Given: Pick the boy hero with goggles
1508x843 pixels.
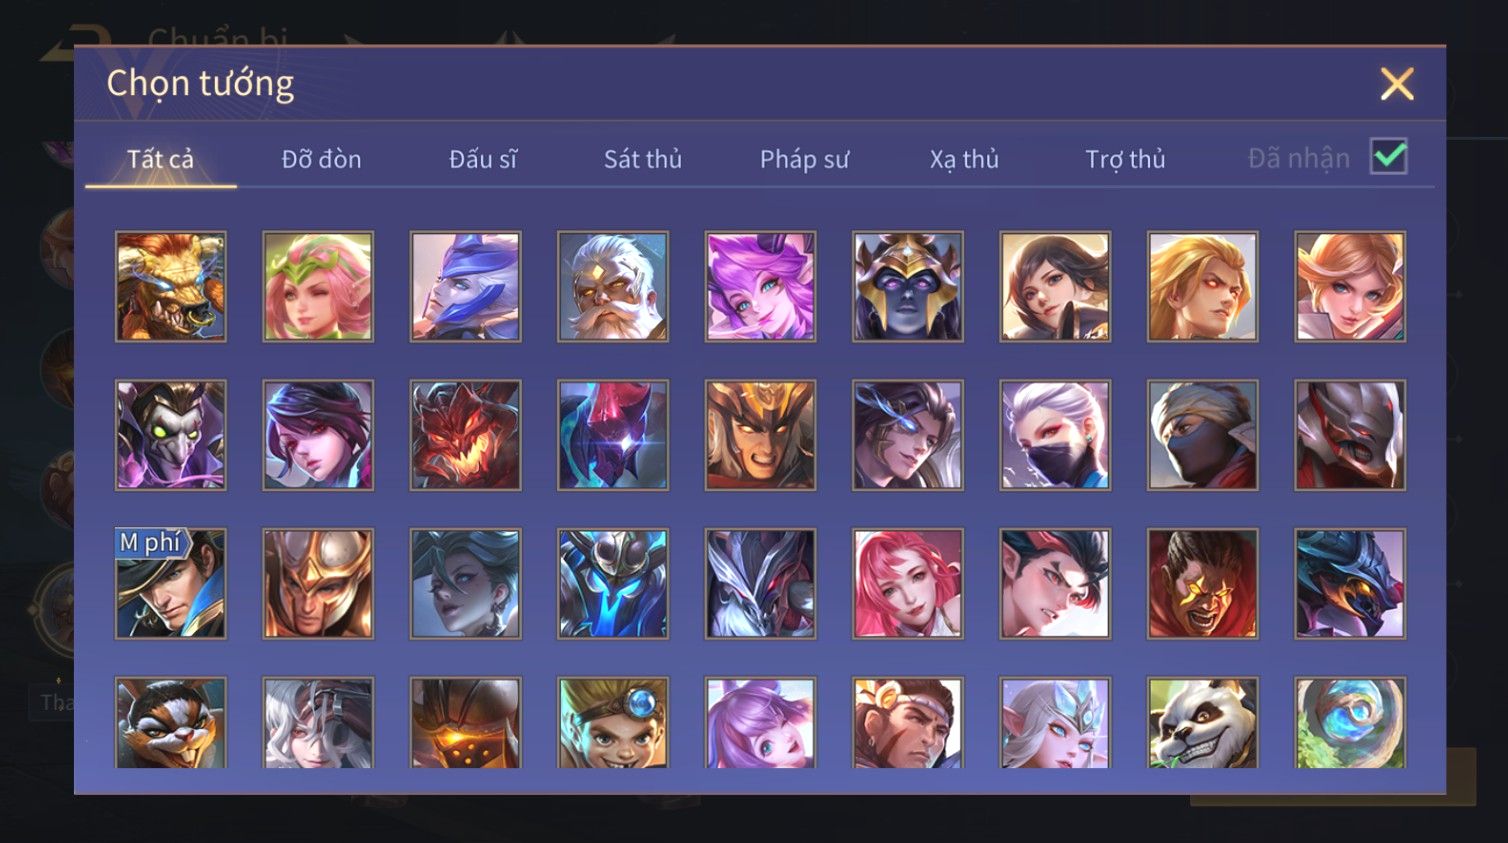Looking at the screenshot, I should pyautogui.click(x=613, y=723).
